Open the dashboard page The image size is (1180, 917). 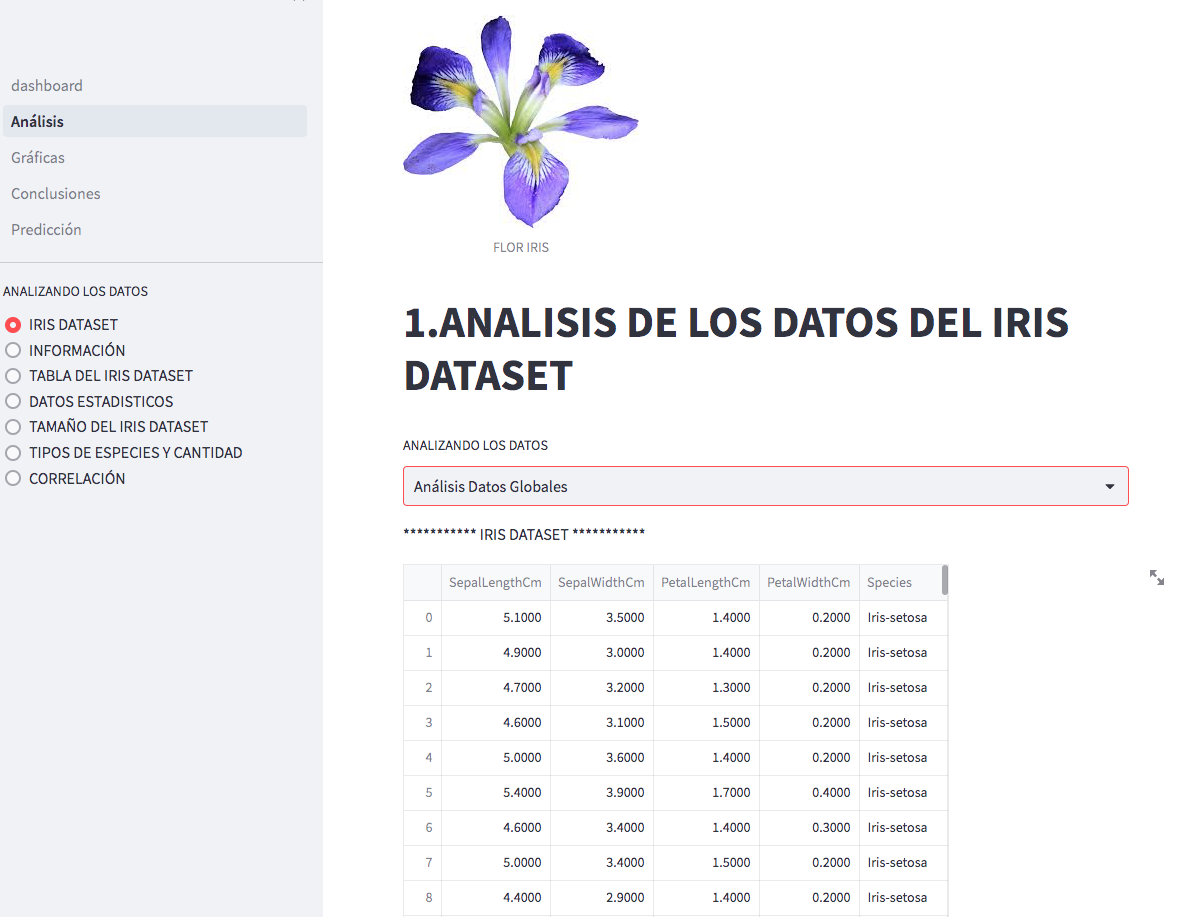[x=47, y=85]
